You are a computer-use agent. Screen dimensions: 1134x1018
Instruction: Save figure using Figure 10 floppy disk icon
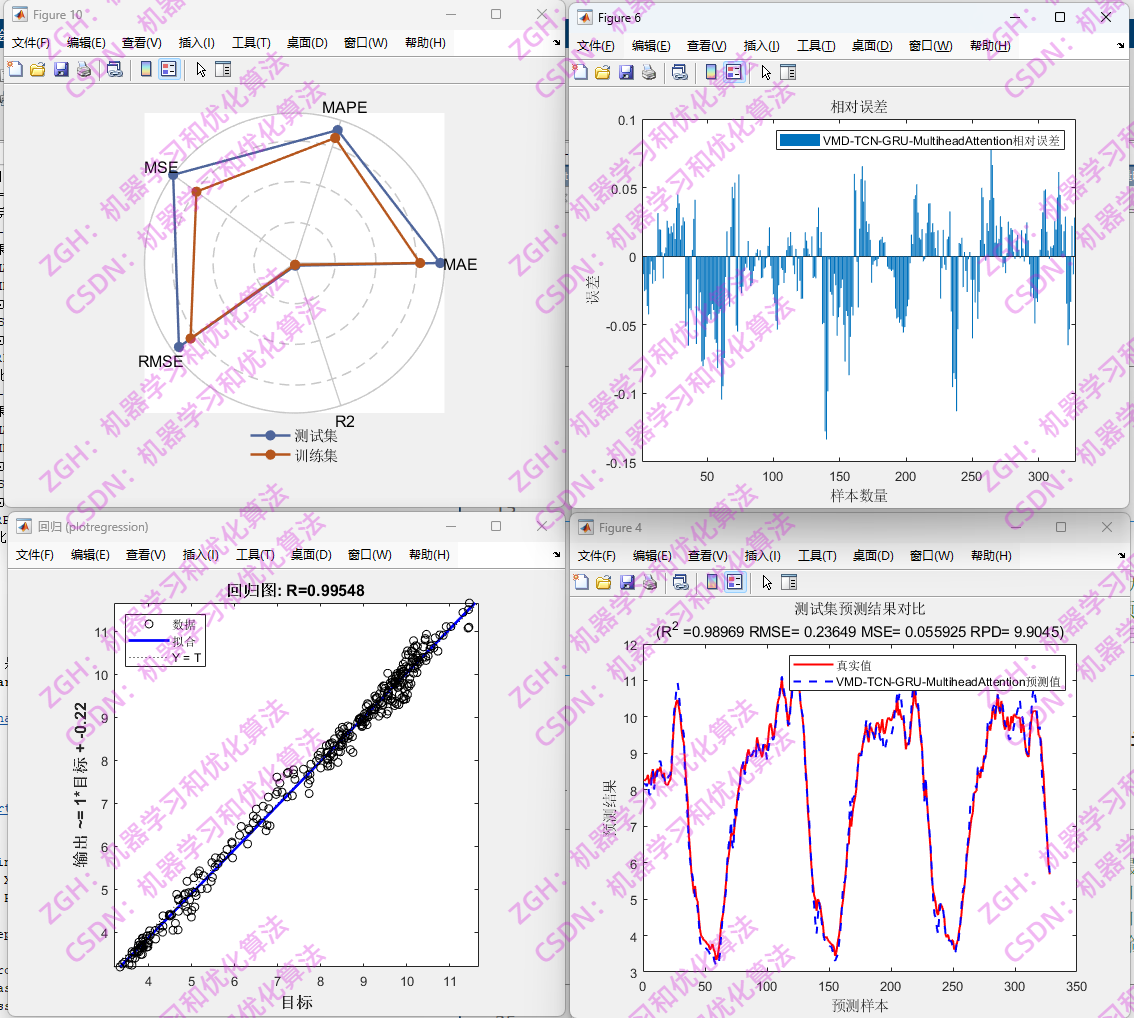click(x=61, y=69)
